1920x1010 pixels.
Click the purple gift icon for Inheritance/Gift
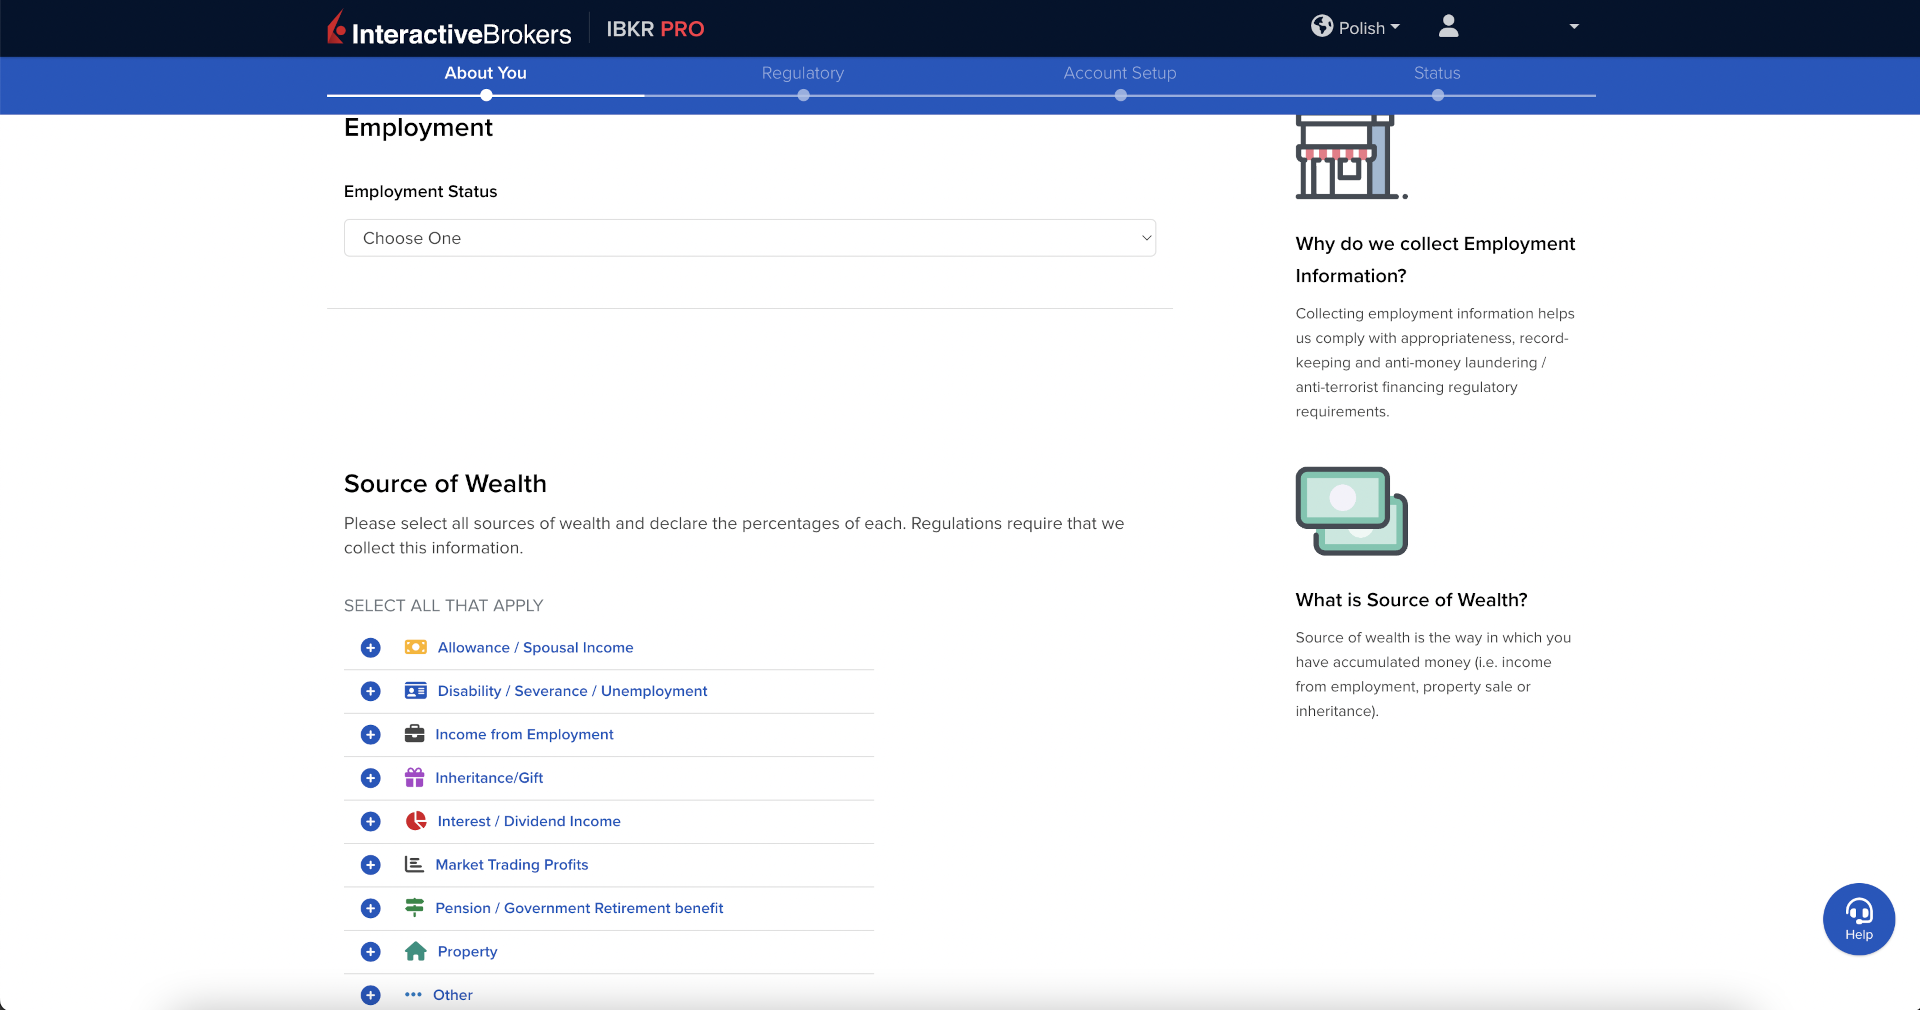pos(414,778)
